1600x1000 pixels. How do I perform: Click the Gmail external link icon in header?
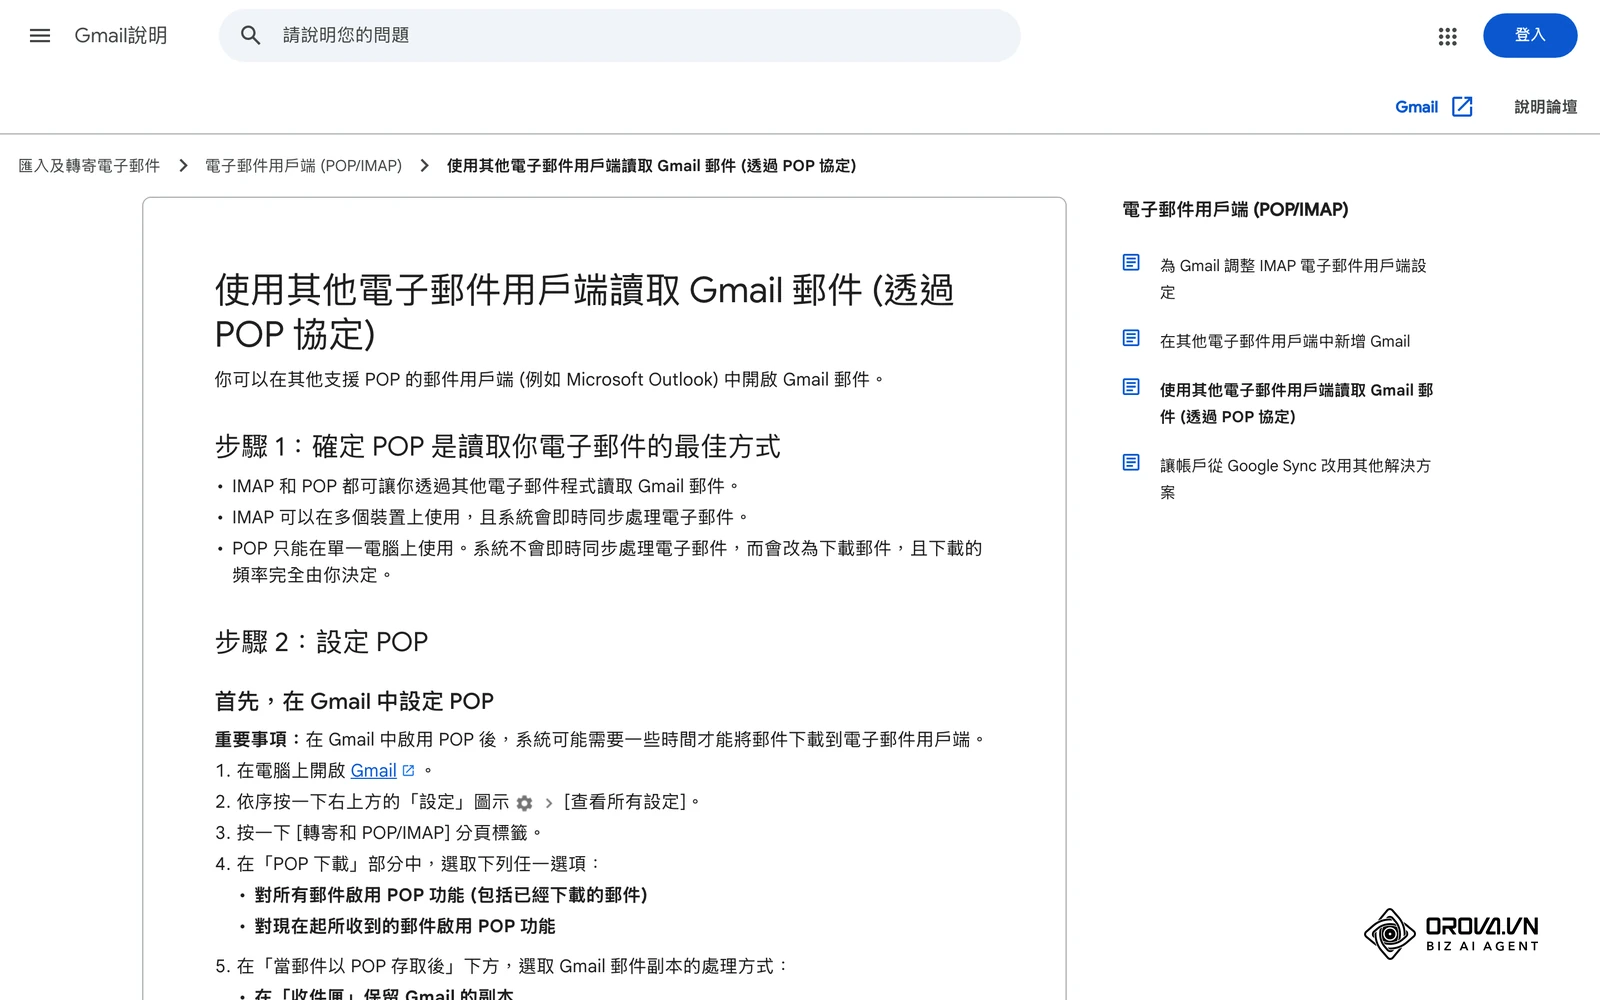click(x=1462, y=107)
